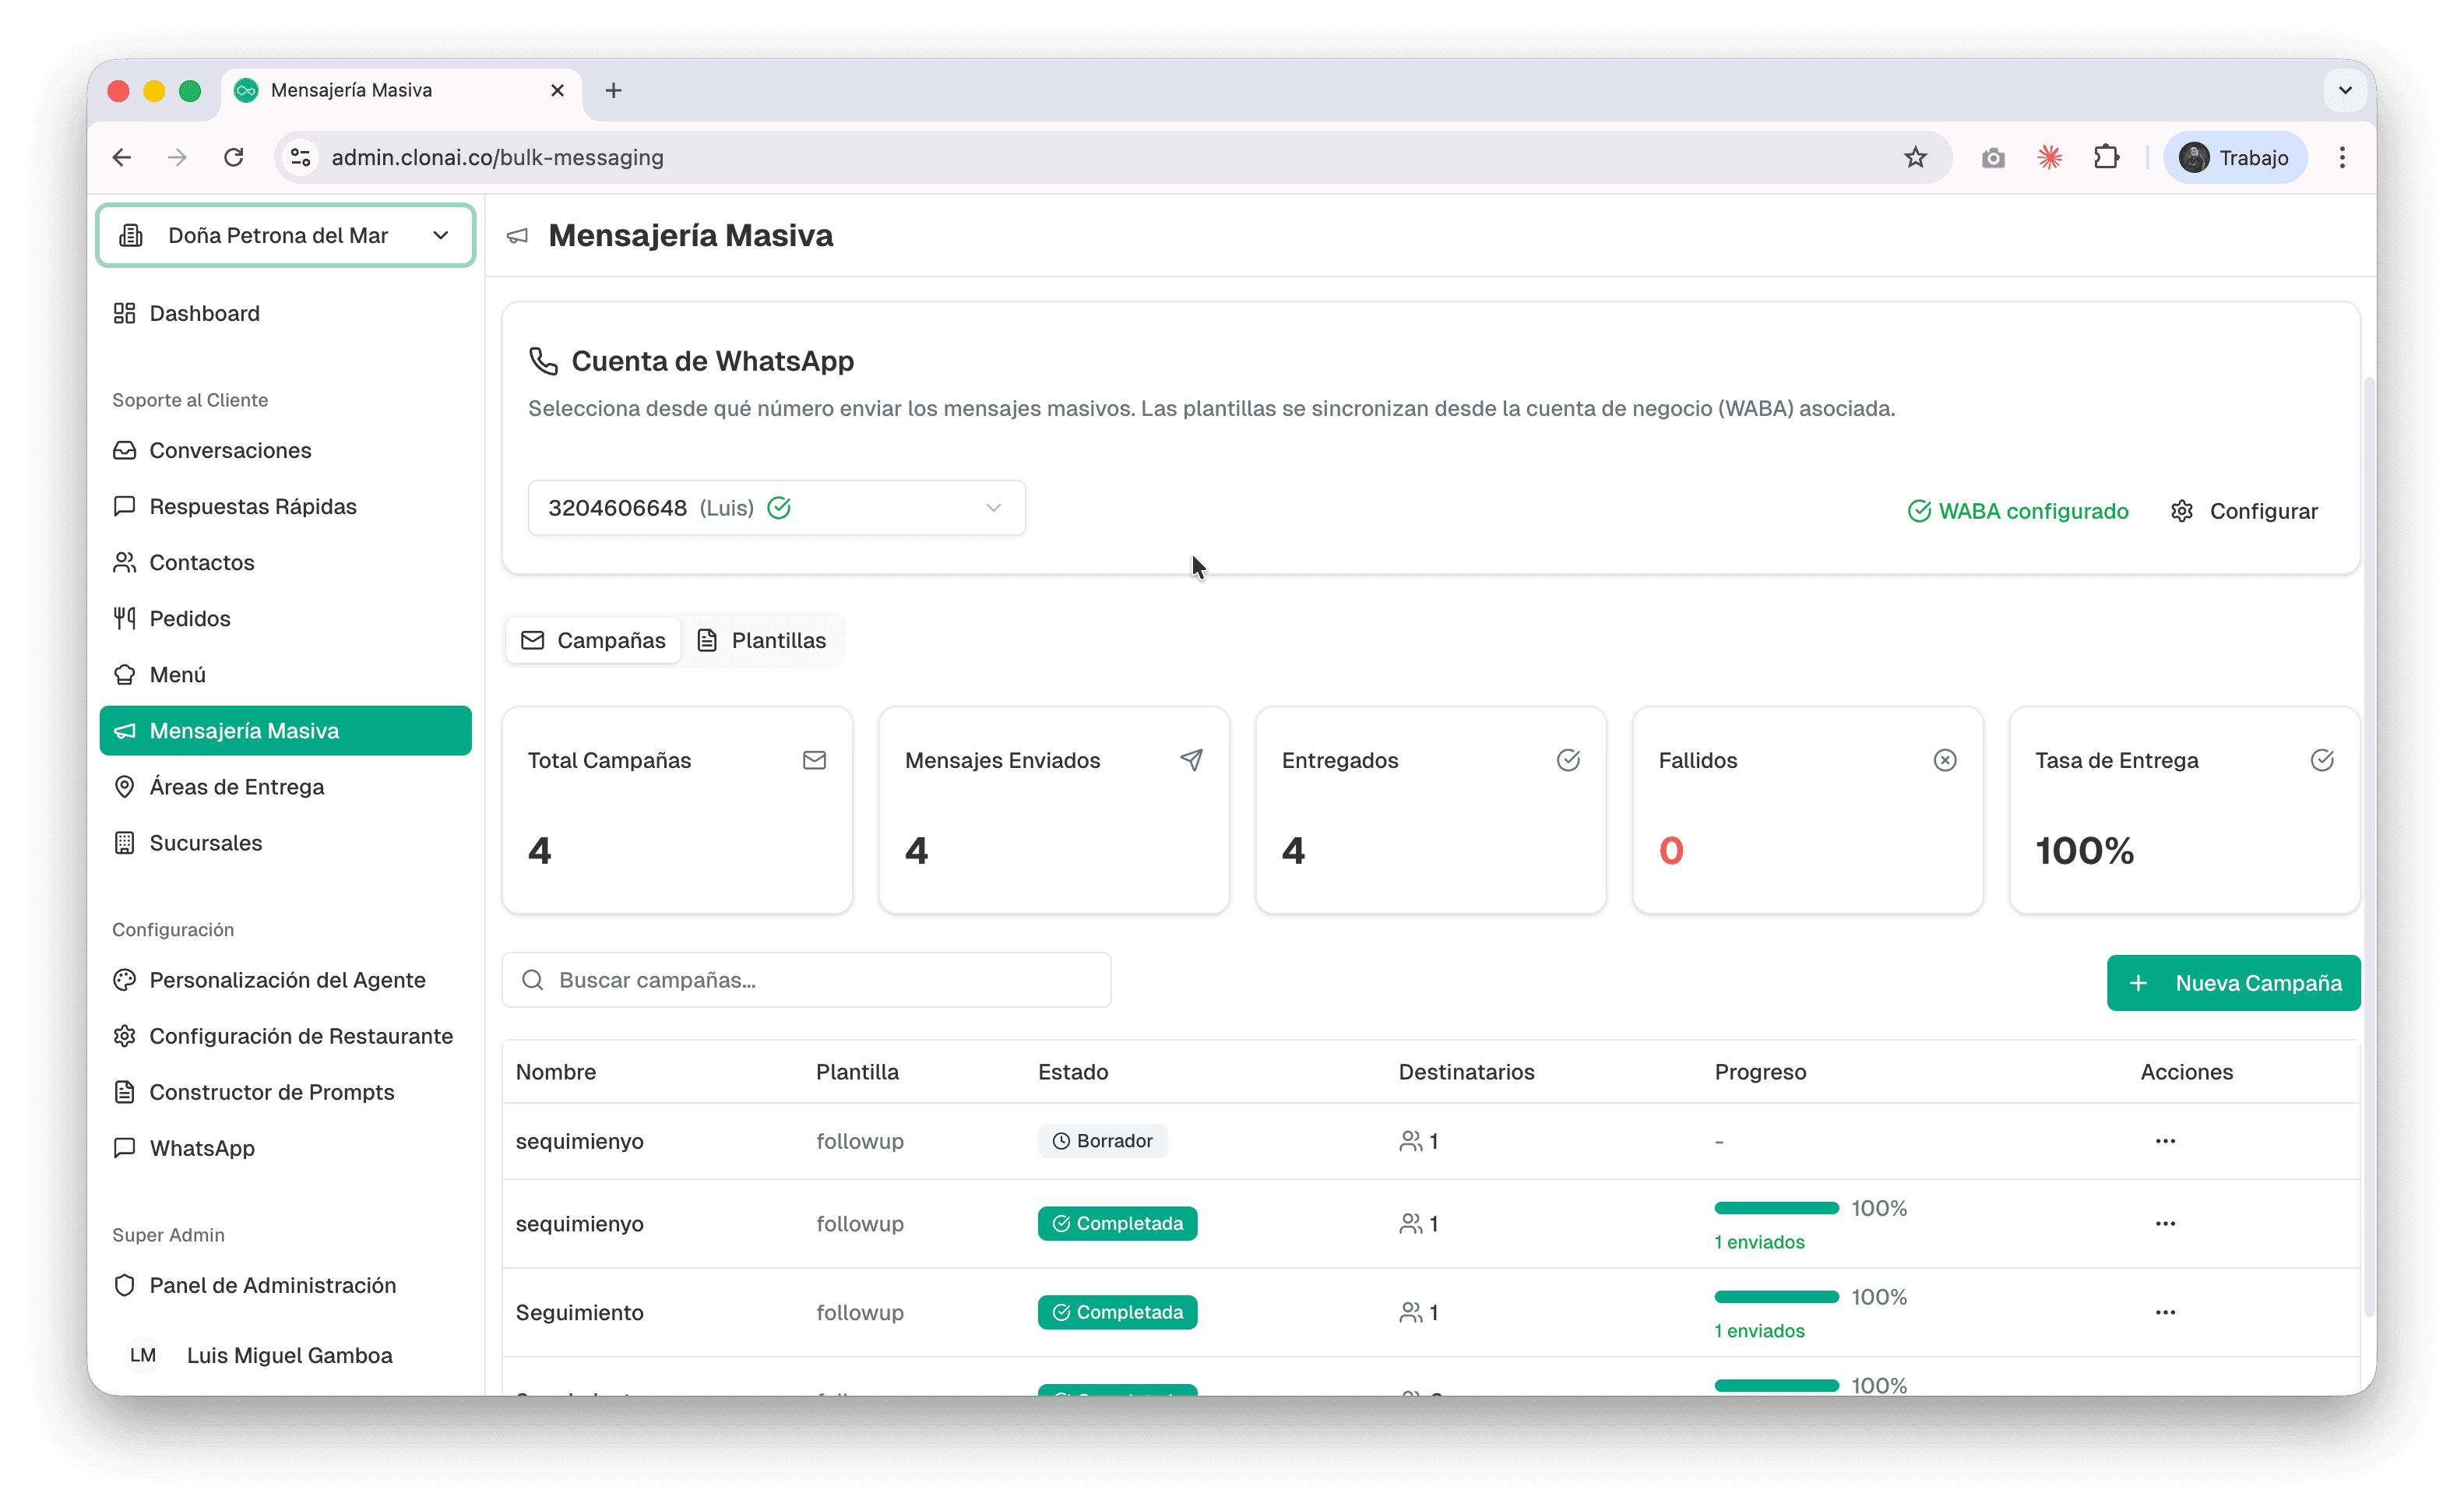Click the browser forward arrow
Screen dimensions: 2464x1511
(x=177, y=157)
